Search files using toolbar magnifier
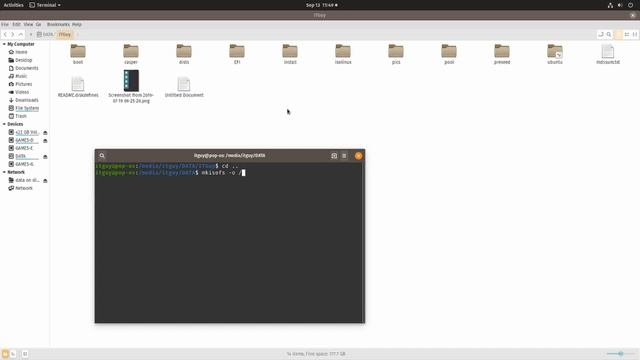Viewport: 640px width, 360px height. tap(609, 34)
